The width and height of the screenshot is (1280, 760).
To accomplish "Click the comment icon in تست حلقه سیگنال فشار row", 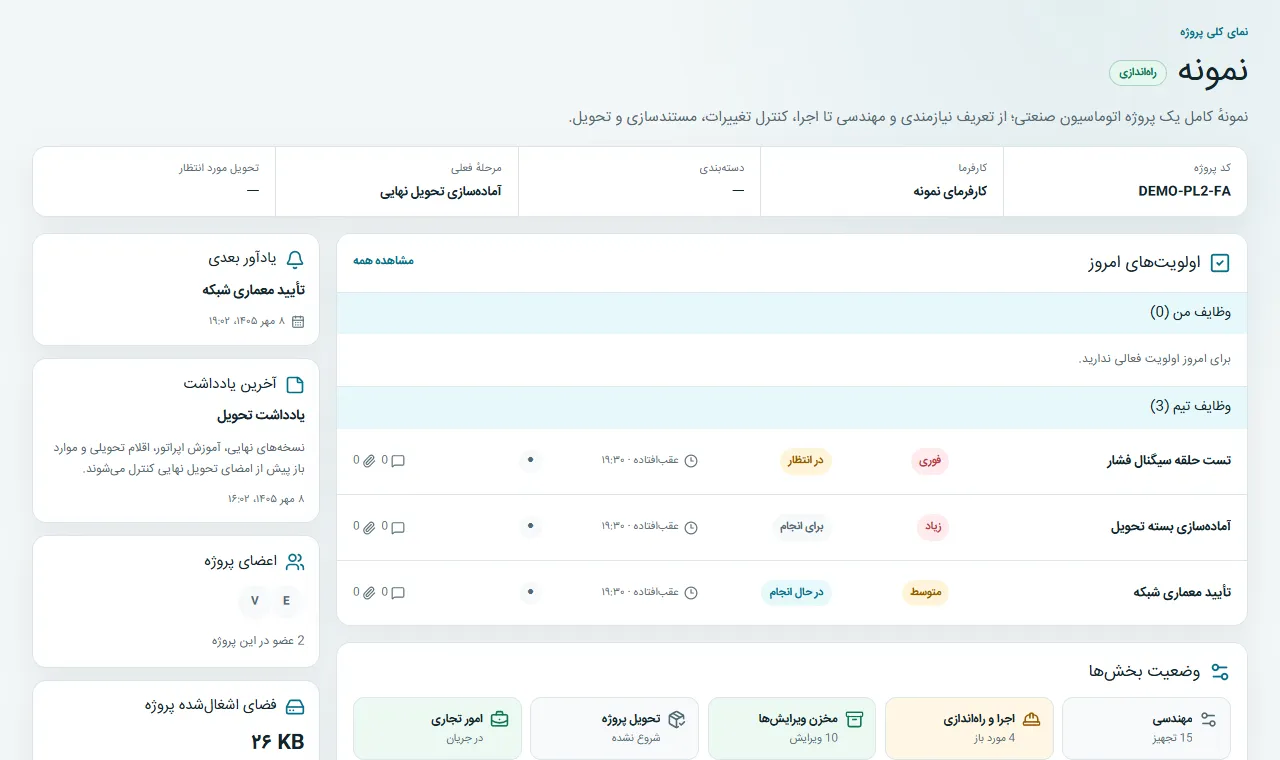I will tap(398, 461).
